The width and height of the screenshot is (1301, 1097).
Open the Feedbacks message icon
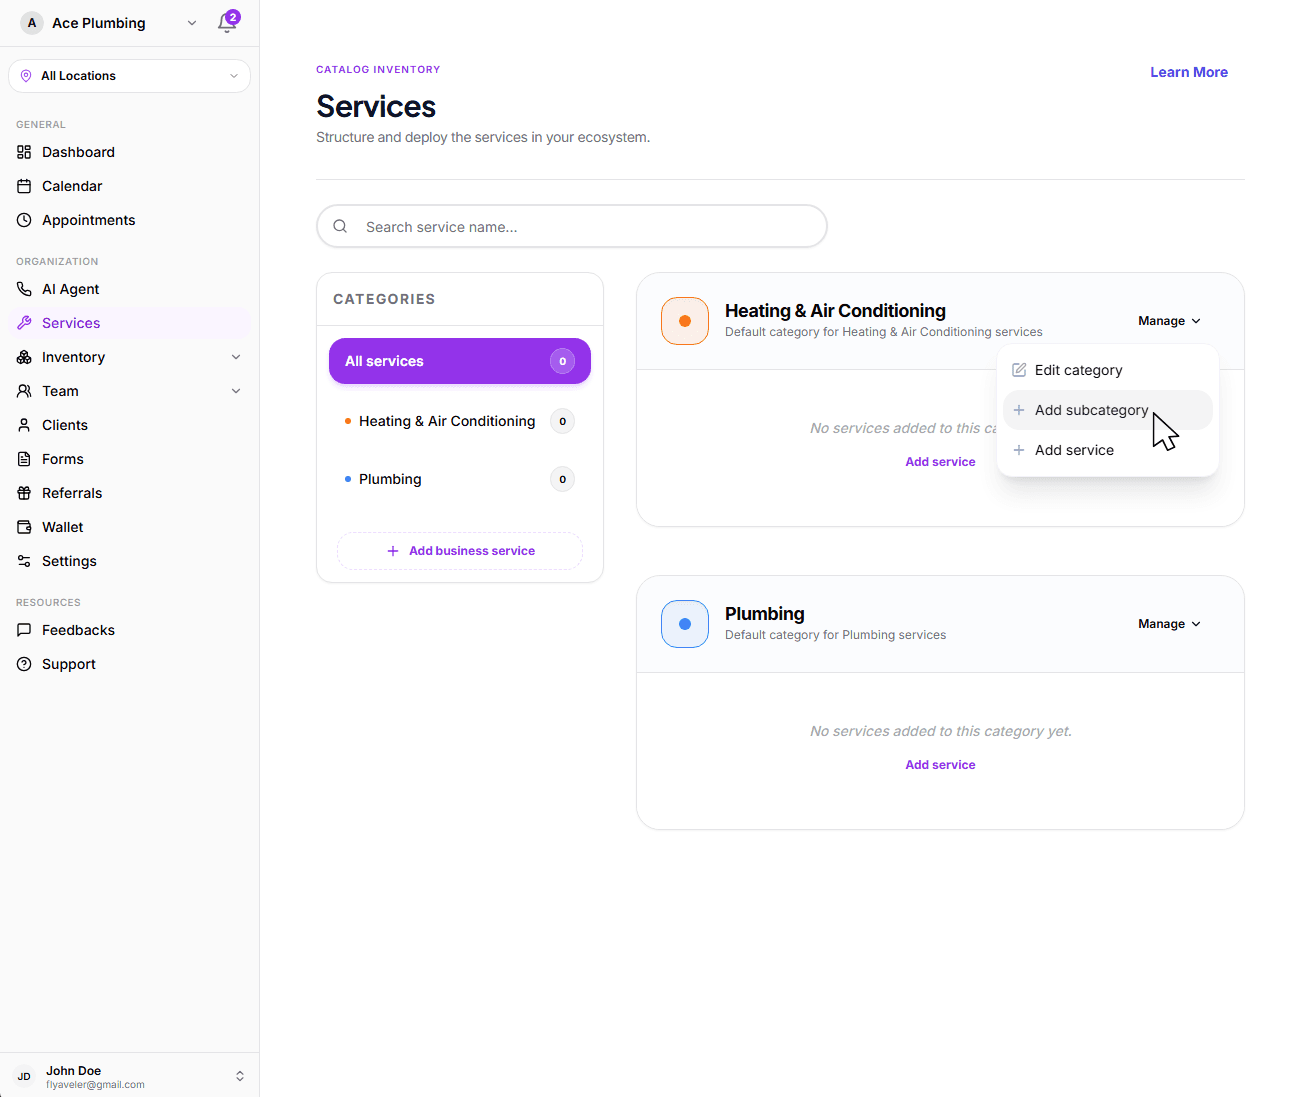[24, 630]
